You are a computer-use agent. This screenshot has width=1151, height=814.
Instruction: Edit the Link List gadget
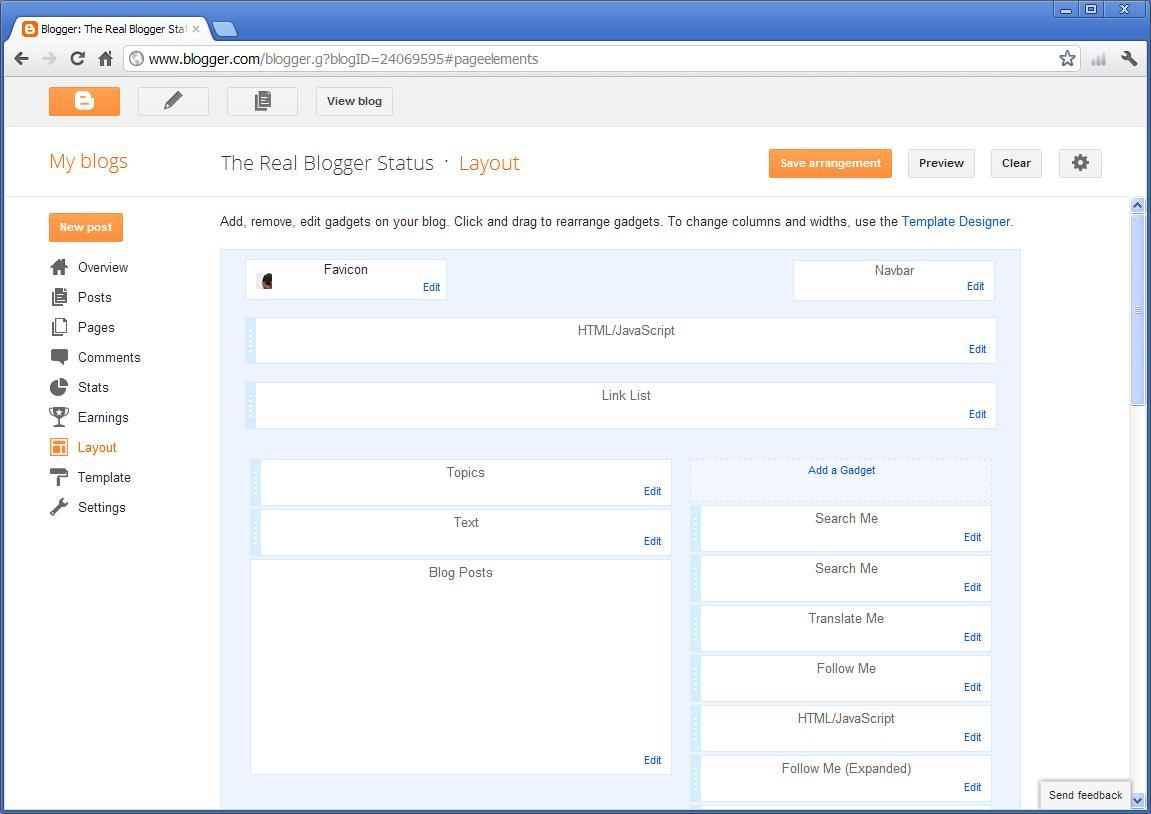pyautogui.click(x=978, y=415)
